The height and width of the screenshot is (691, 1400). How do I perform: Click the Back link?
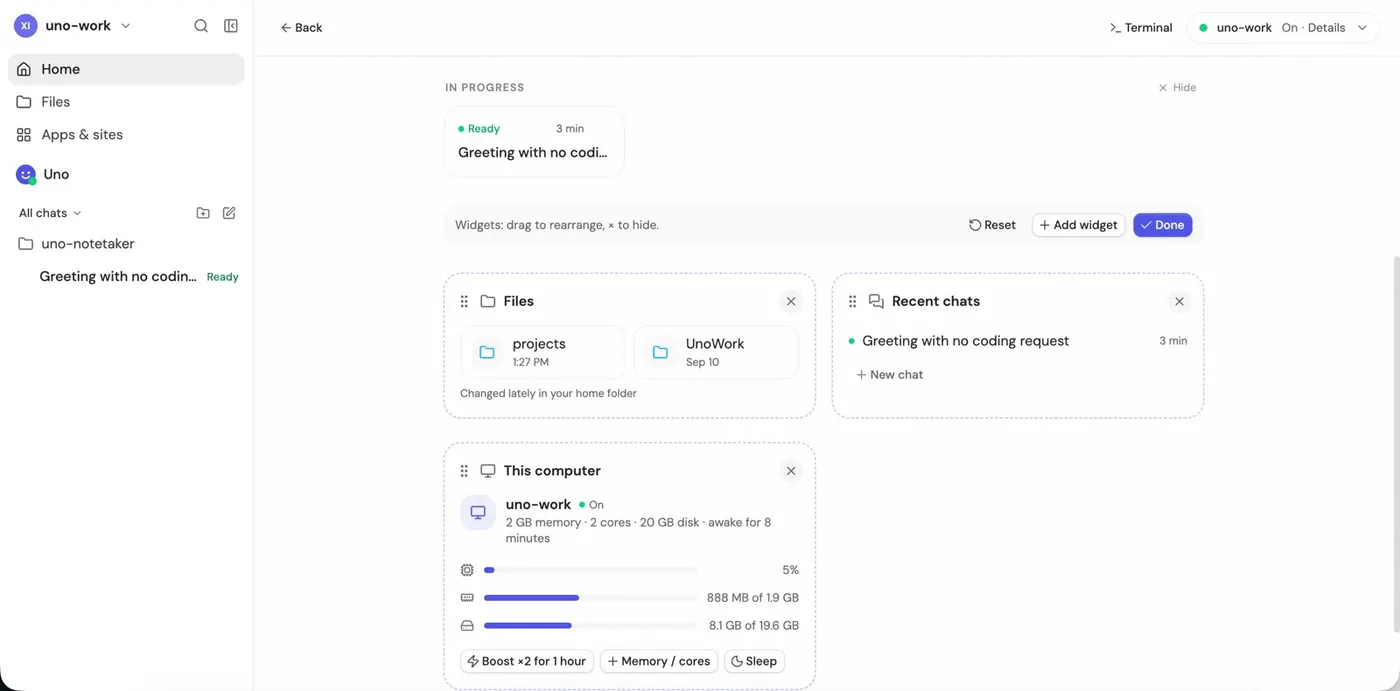coord(301,28)
